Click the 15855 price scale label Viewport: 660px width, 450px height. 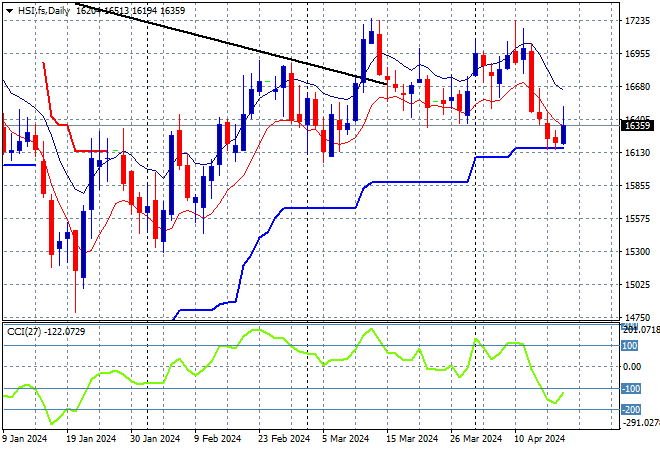click(x=637, y=186)
